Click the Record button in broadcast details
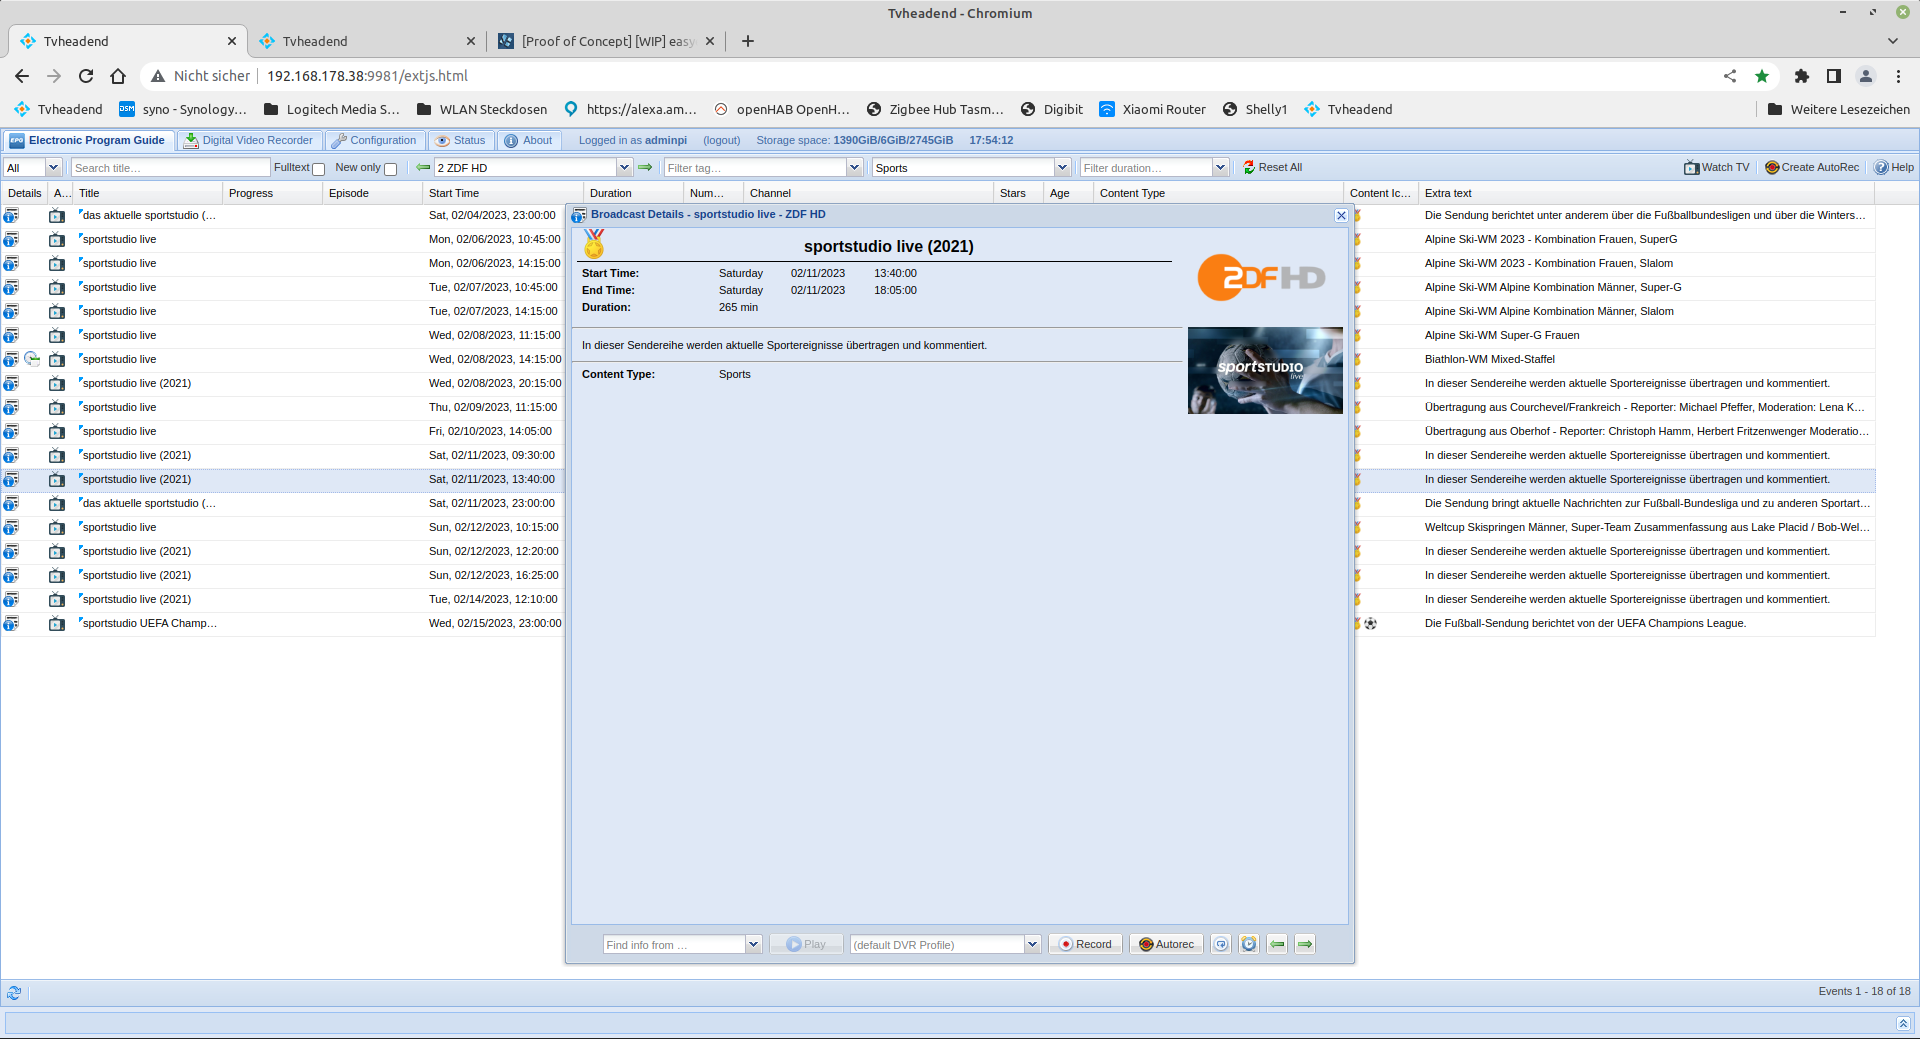The image size is (1920, 1039). [1086, 945]
